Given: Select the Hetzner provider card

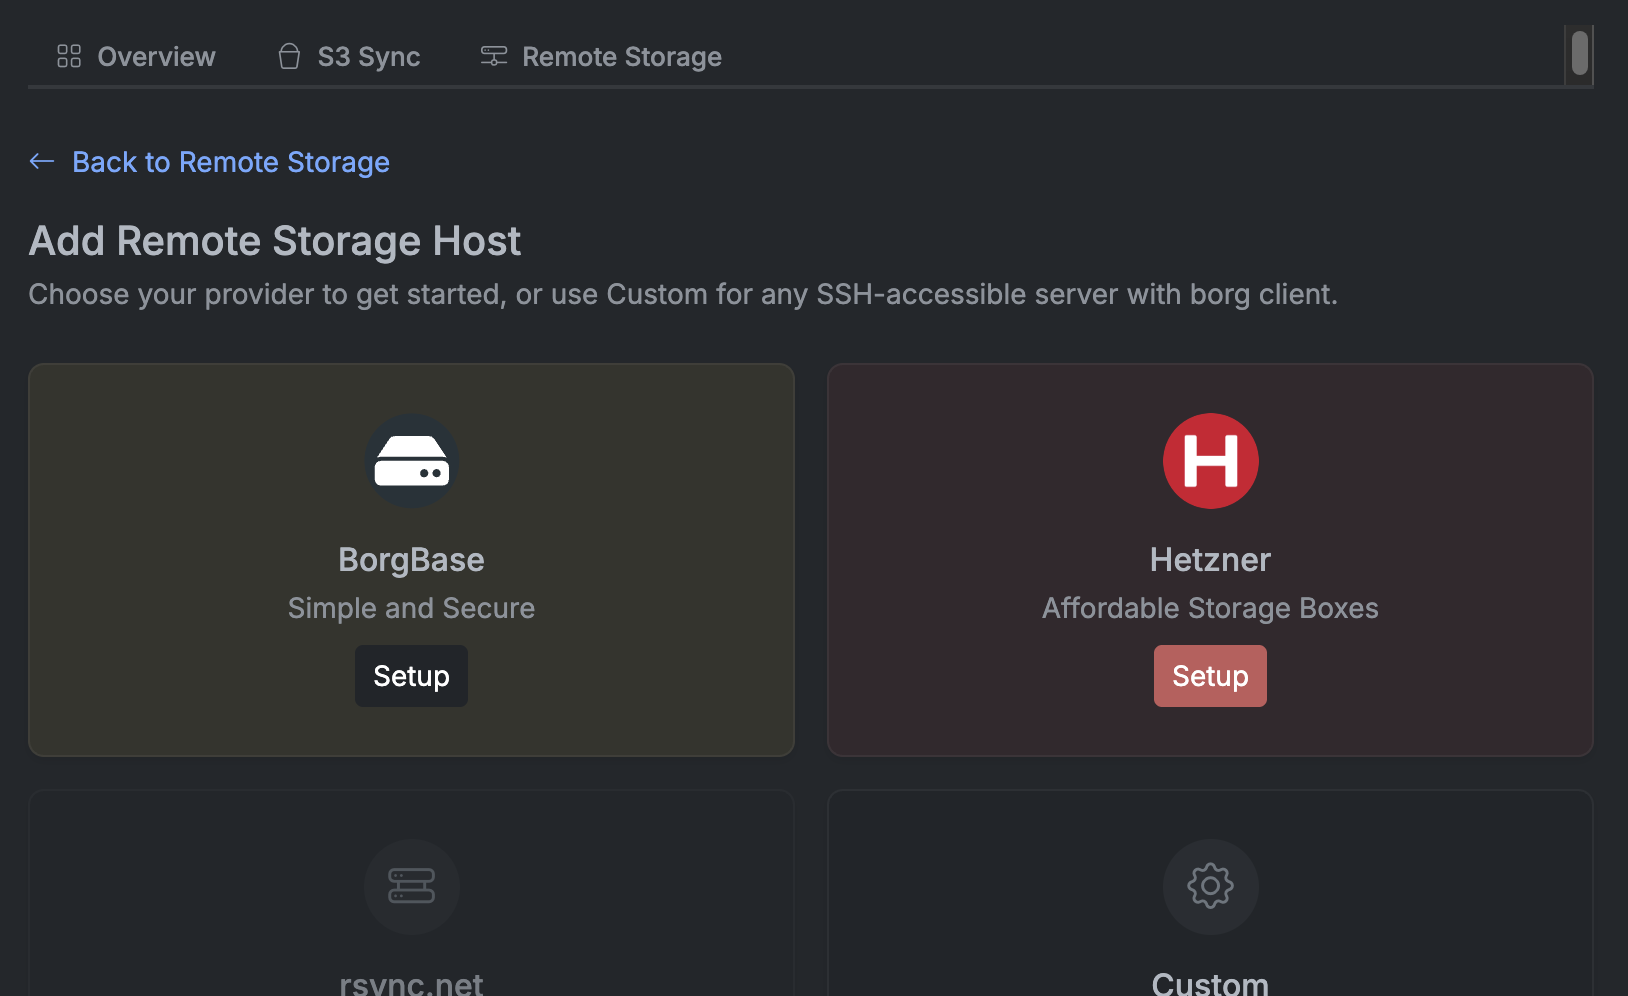Looking at the screenshot, I should tap(1210, 559).
